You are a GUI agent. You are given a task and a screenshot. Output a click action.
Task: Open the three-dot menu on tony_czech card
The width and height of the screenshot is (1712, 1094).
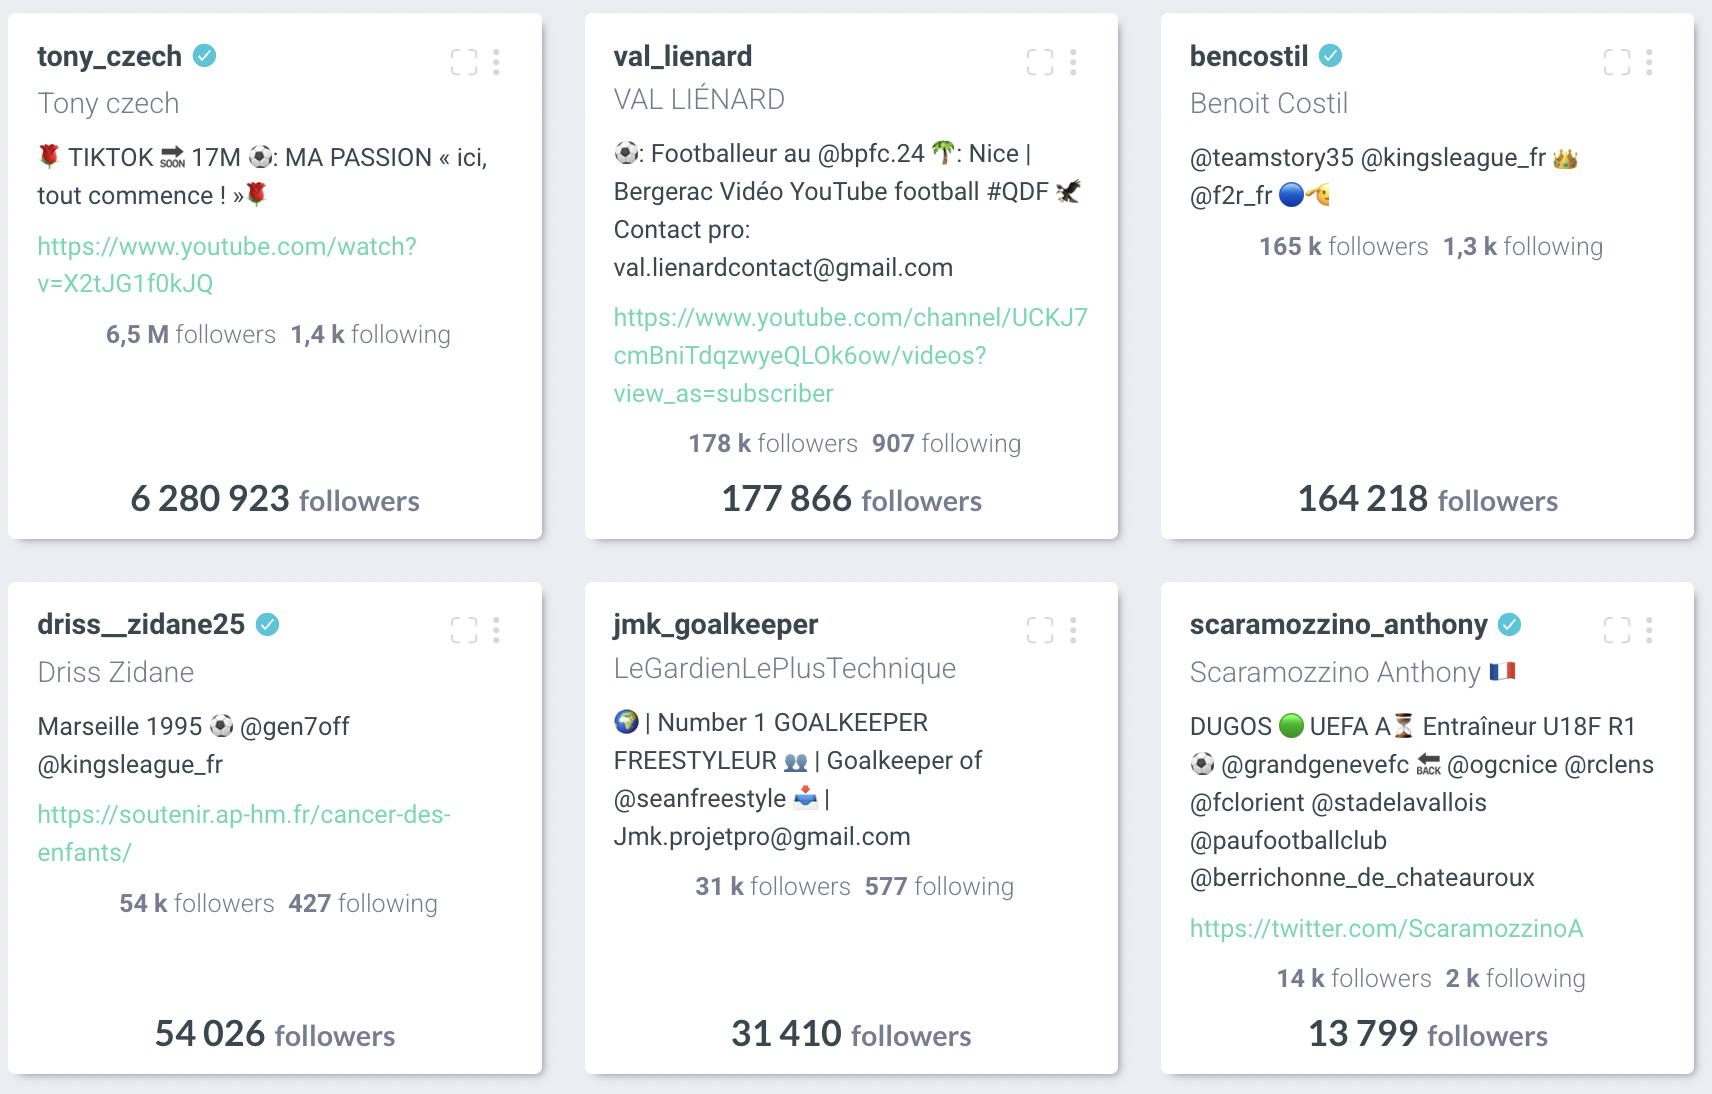(x=496, y=62)
